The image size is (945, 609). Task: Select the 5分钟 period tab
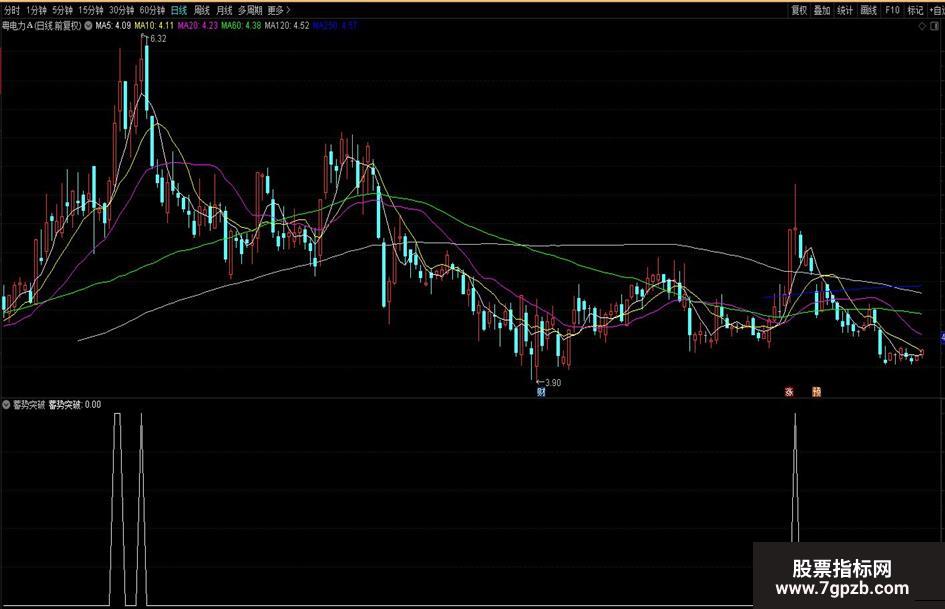[x=62, y=10]
